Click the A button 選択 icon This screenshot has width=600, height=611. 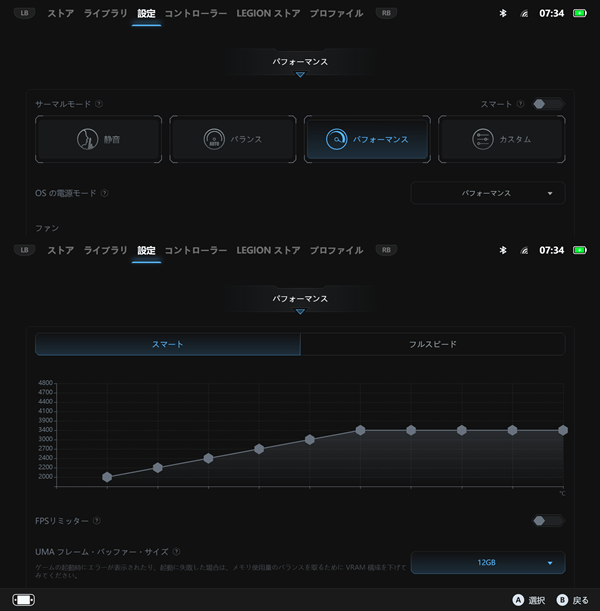518,600
